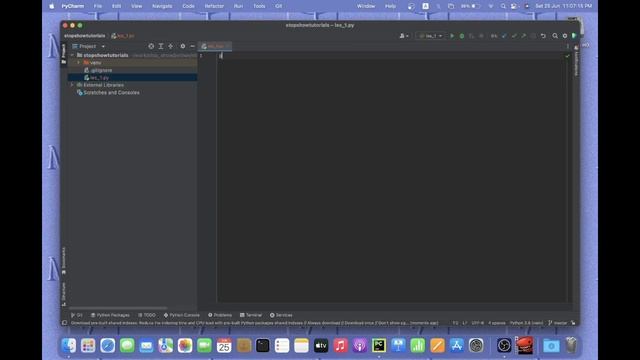
Task: Select les_1.py in the project tree
Action: (x=100, y=78)
